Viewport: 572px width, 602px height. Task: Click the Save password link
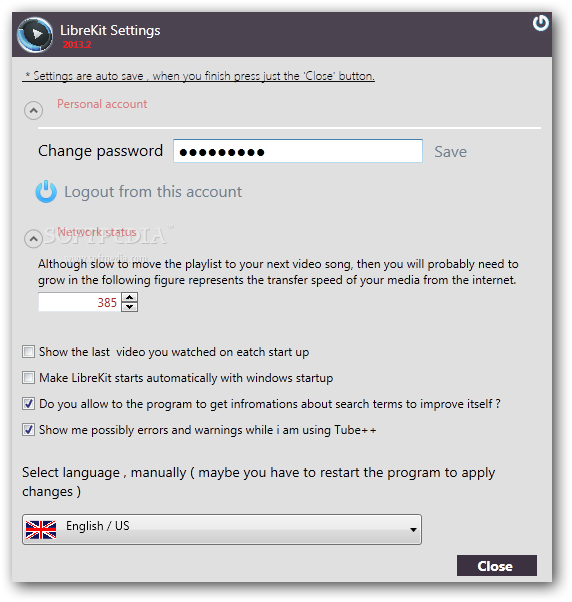[450, 152]
